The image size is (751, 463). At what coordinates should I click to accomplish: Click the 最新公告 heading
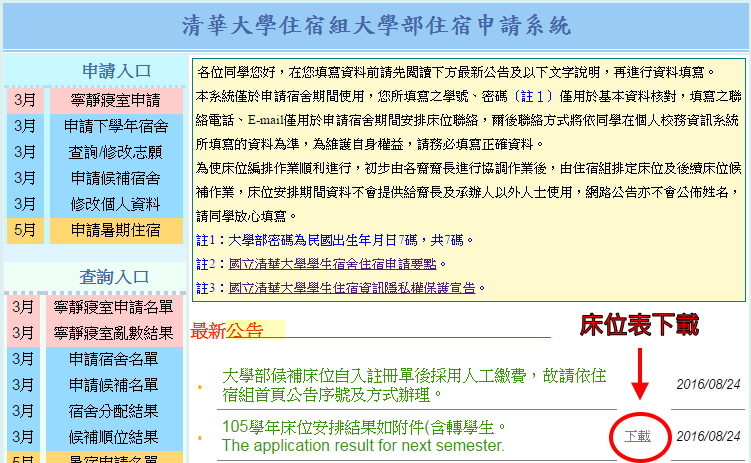click(x=227, y=330)
